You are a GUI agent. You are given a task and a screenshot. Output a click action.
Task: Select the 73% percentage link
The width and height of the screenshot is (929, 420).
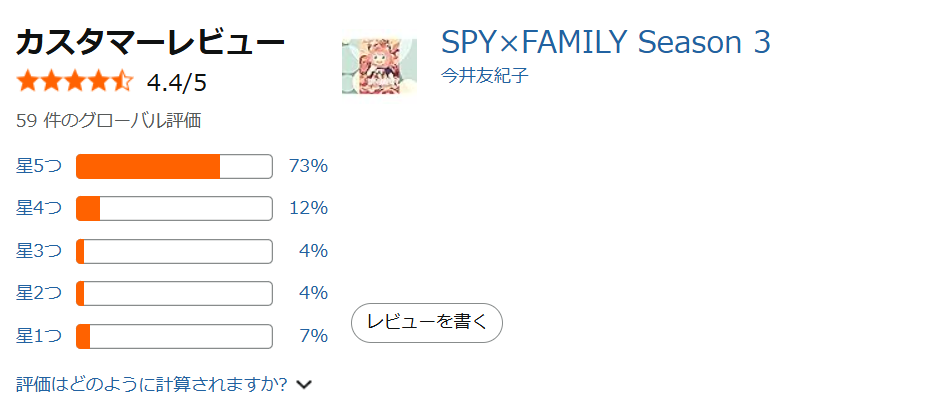pos(308,166)
